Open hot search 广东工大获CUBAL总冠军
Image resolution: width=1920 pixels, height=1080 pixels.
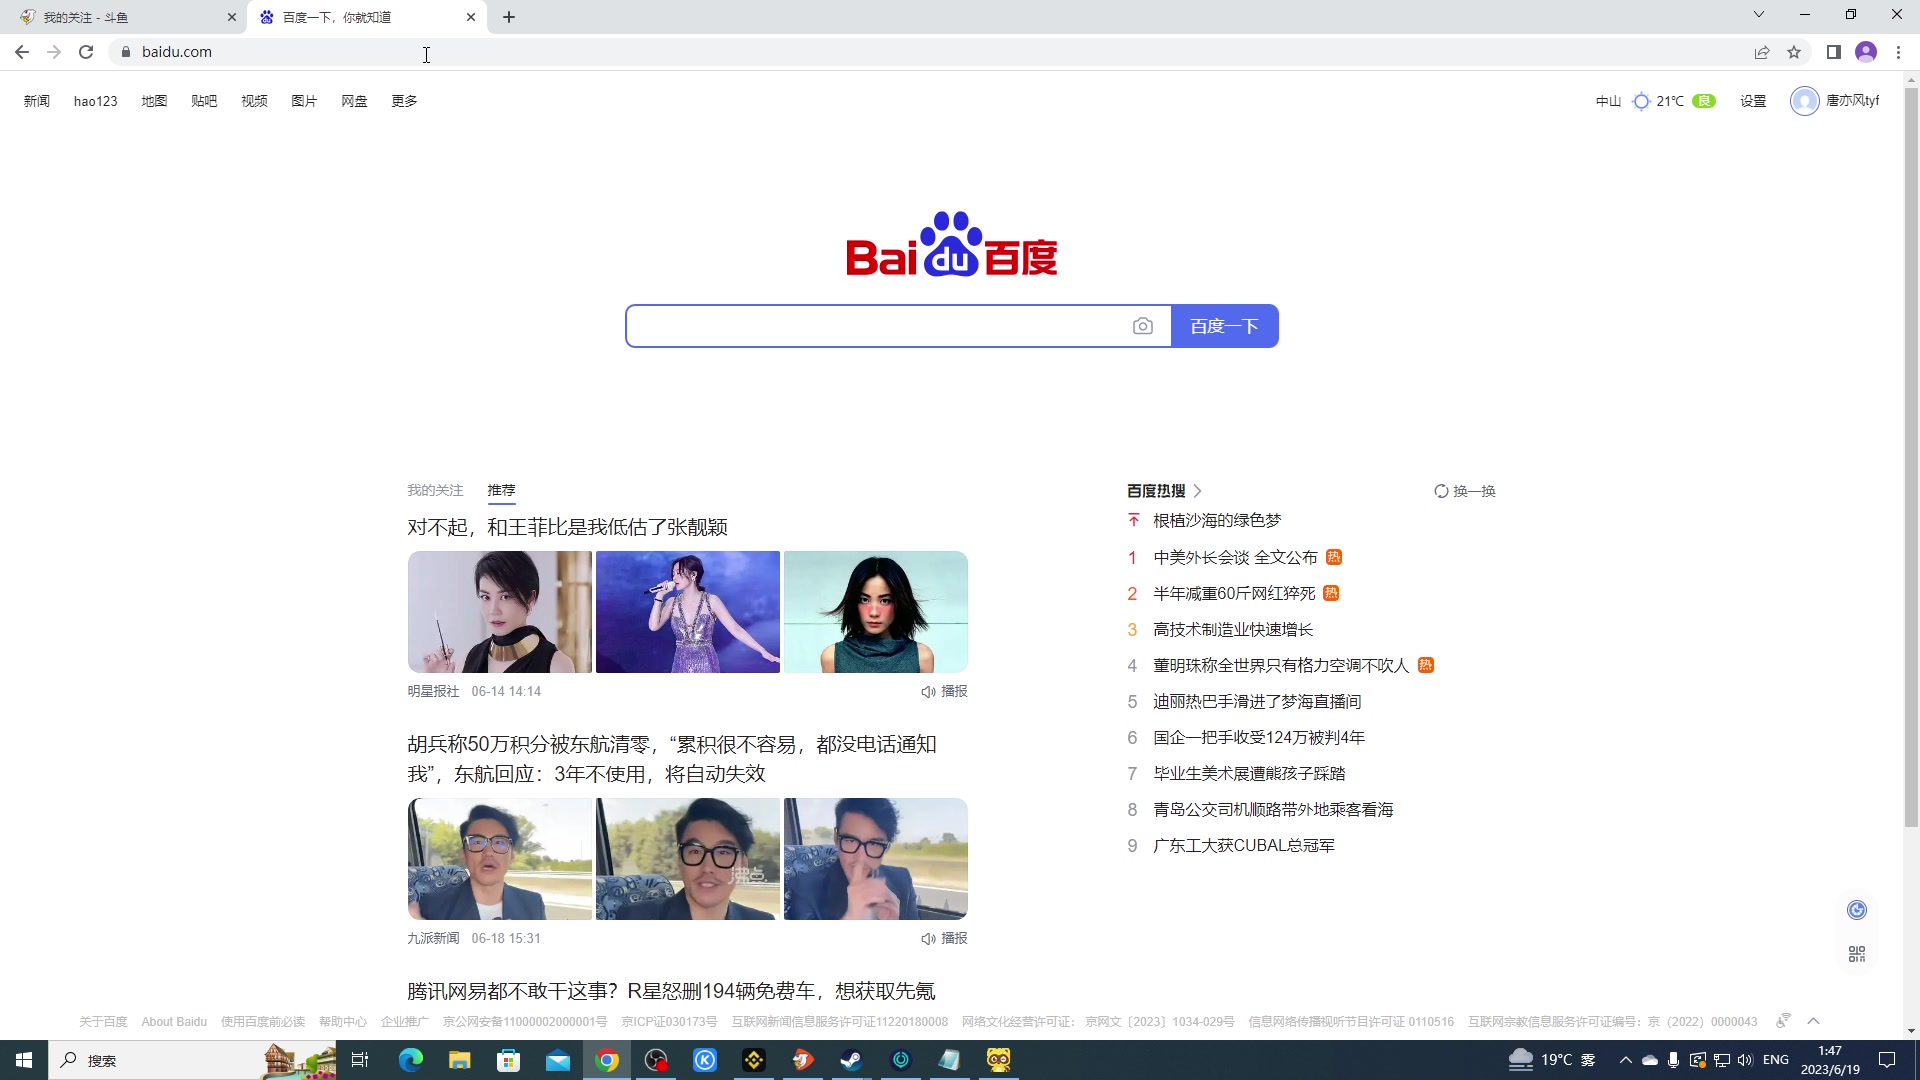coord(1244,845)
